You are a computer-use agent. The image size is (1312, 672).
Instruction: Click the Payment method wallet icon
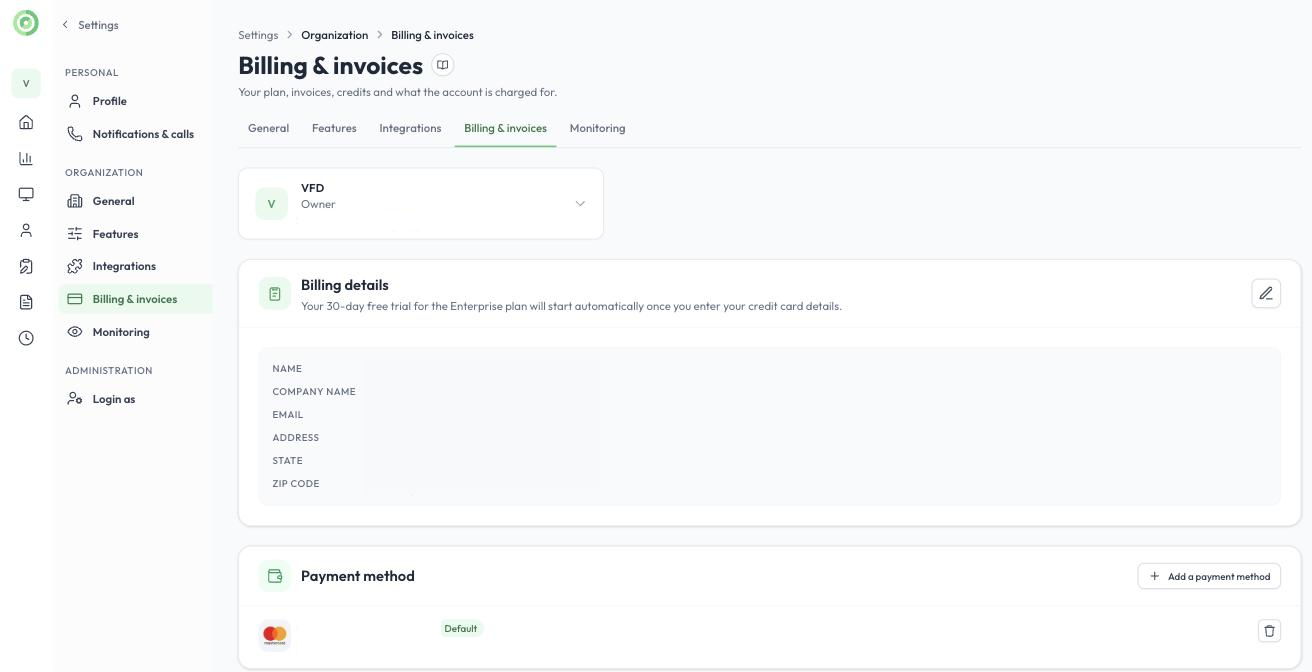click(275, 576)
